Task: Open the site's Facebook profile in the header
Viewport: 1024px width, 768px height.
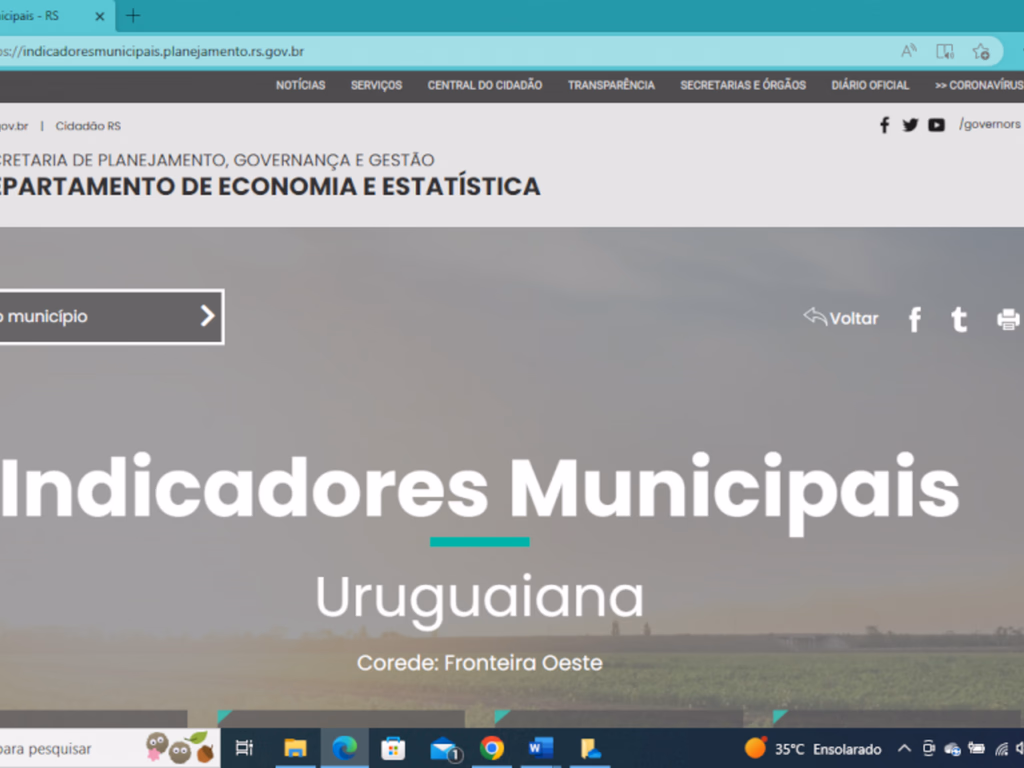Action: [x=884, y=124]
